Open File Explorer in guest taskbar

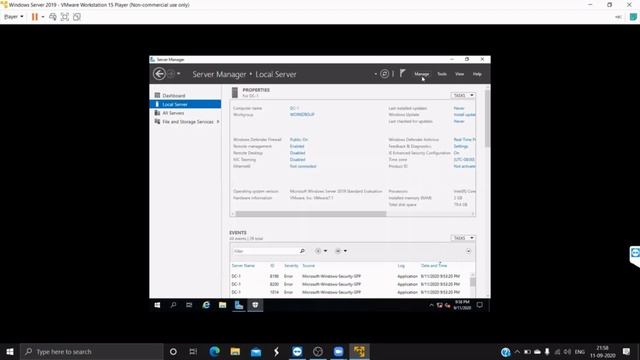click(x=222, y=305)
